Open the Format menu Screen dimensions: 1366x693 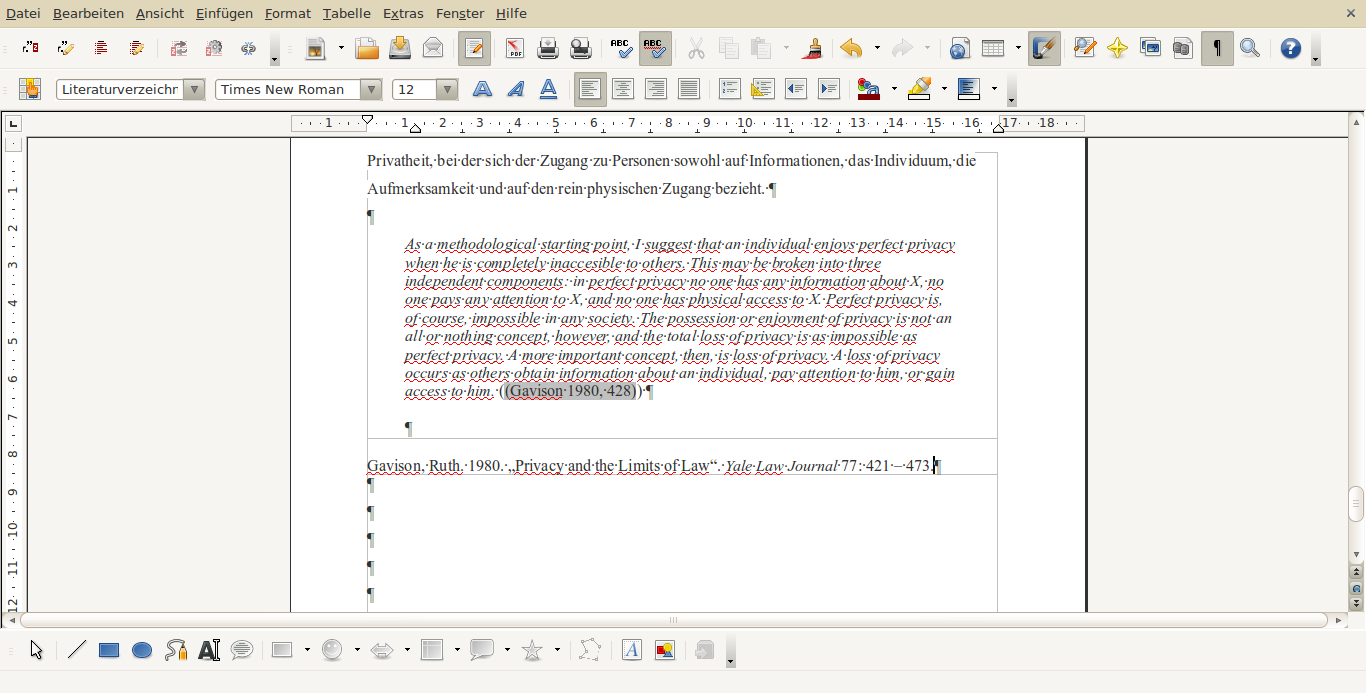[288, 13]
